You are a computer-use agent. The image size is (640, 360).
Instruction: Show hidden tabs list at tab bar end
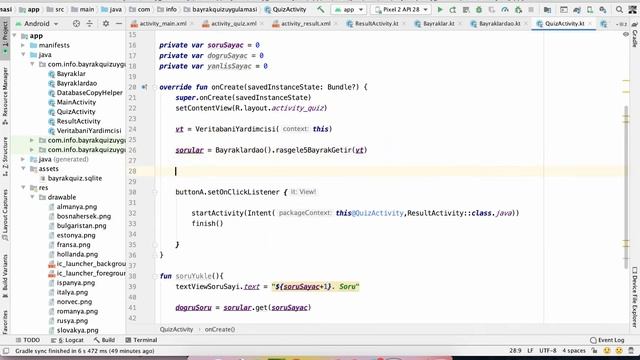click(623, 24)
